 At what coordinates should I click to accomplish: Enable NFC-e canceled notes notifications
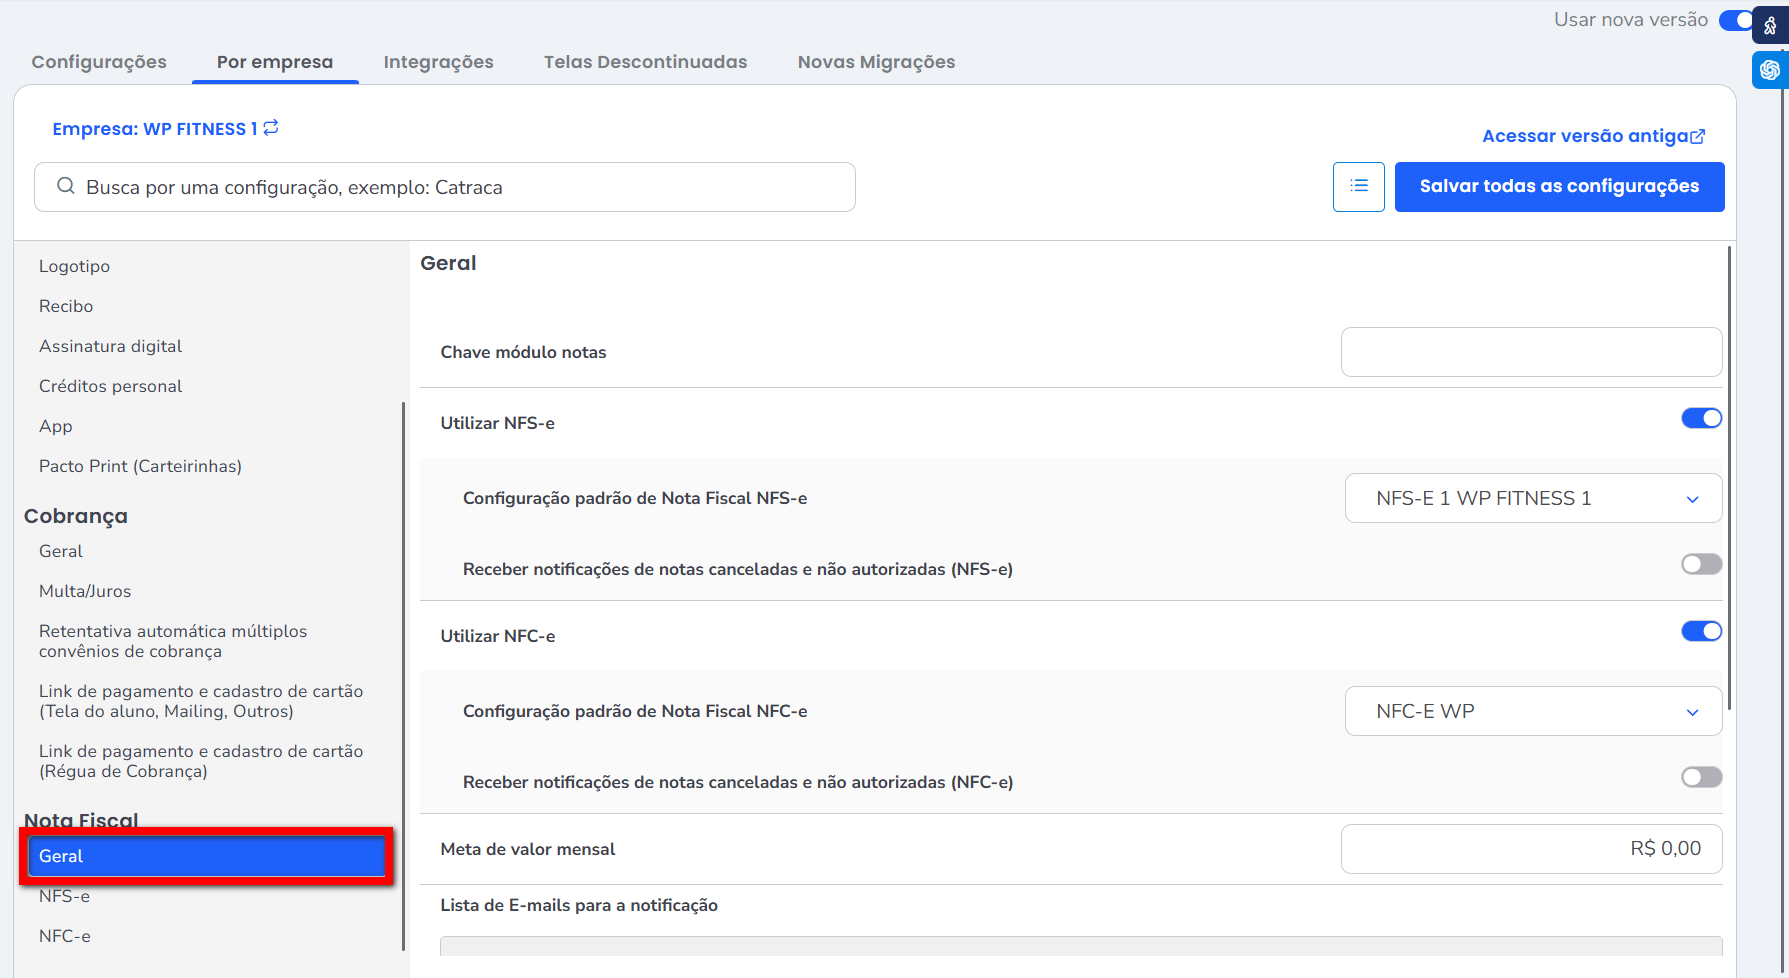click(x=1701, y=777)
